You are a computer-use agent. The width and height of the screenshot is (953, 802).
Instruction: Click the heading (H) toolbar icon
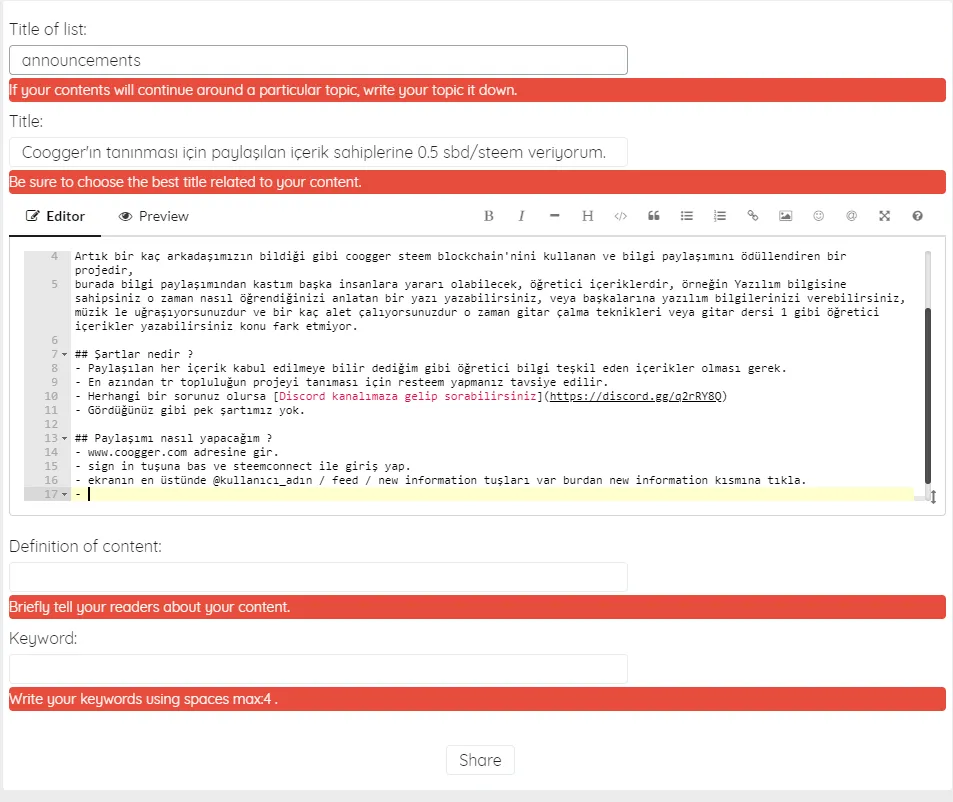[587, 216]
